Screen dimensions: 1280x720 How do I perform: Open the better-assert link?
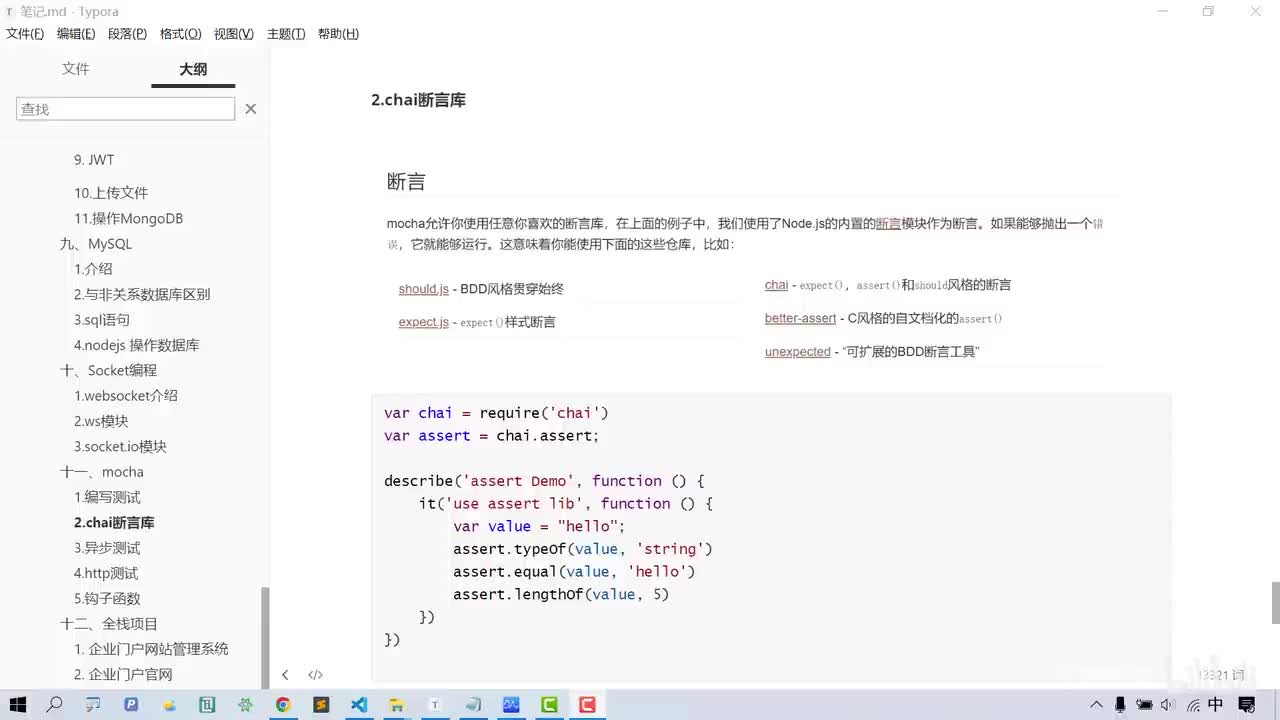click(x=800, y=318)
